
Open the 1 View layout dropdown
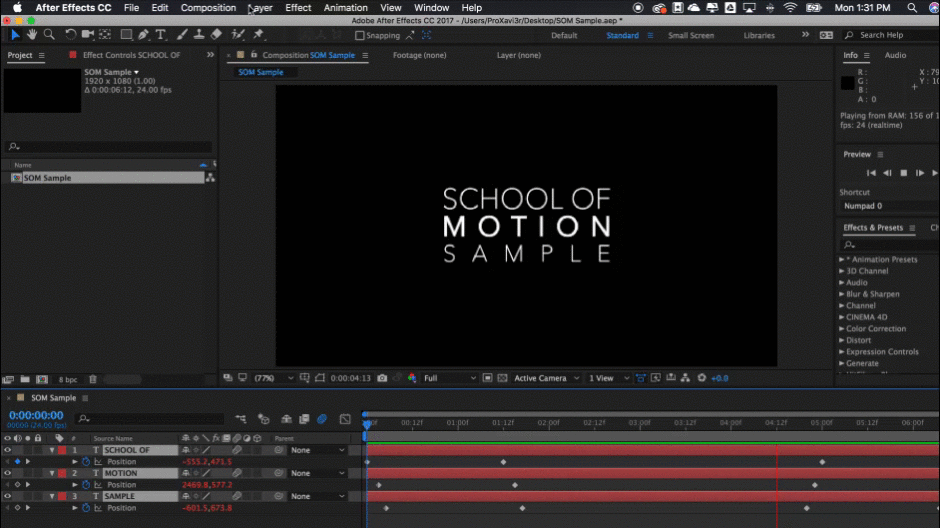click(x=608, y=378)
